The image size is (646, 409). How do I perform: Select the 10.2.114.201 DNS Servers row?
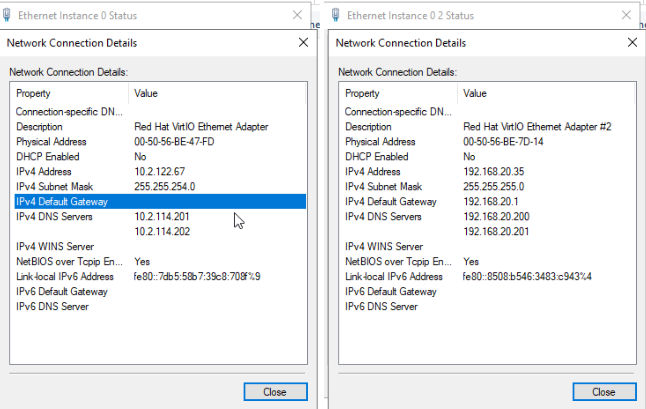click(x=160, y=216)
